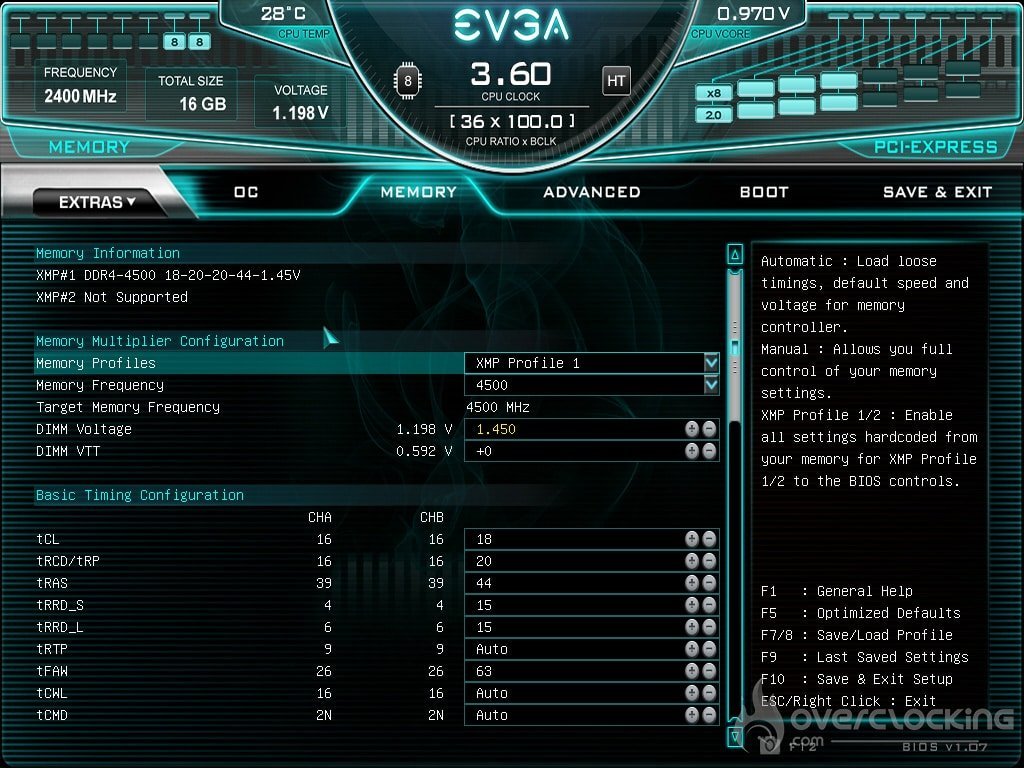Click the tFAW 63 input field
Viewport: 1024px width, 768px height.
tap(592, 671)
